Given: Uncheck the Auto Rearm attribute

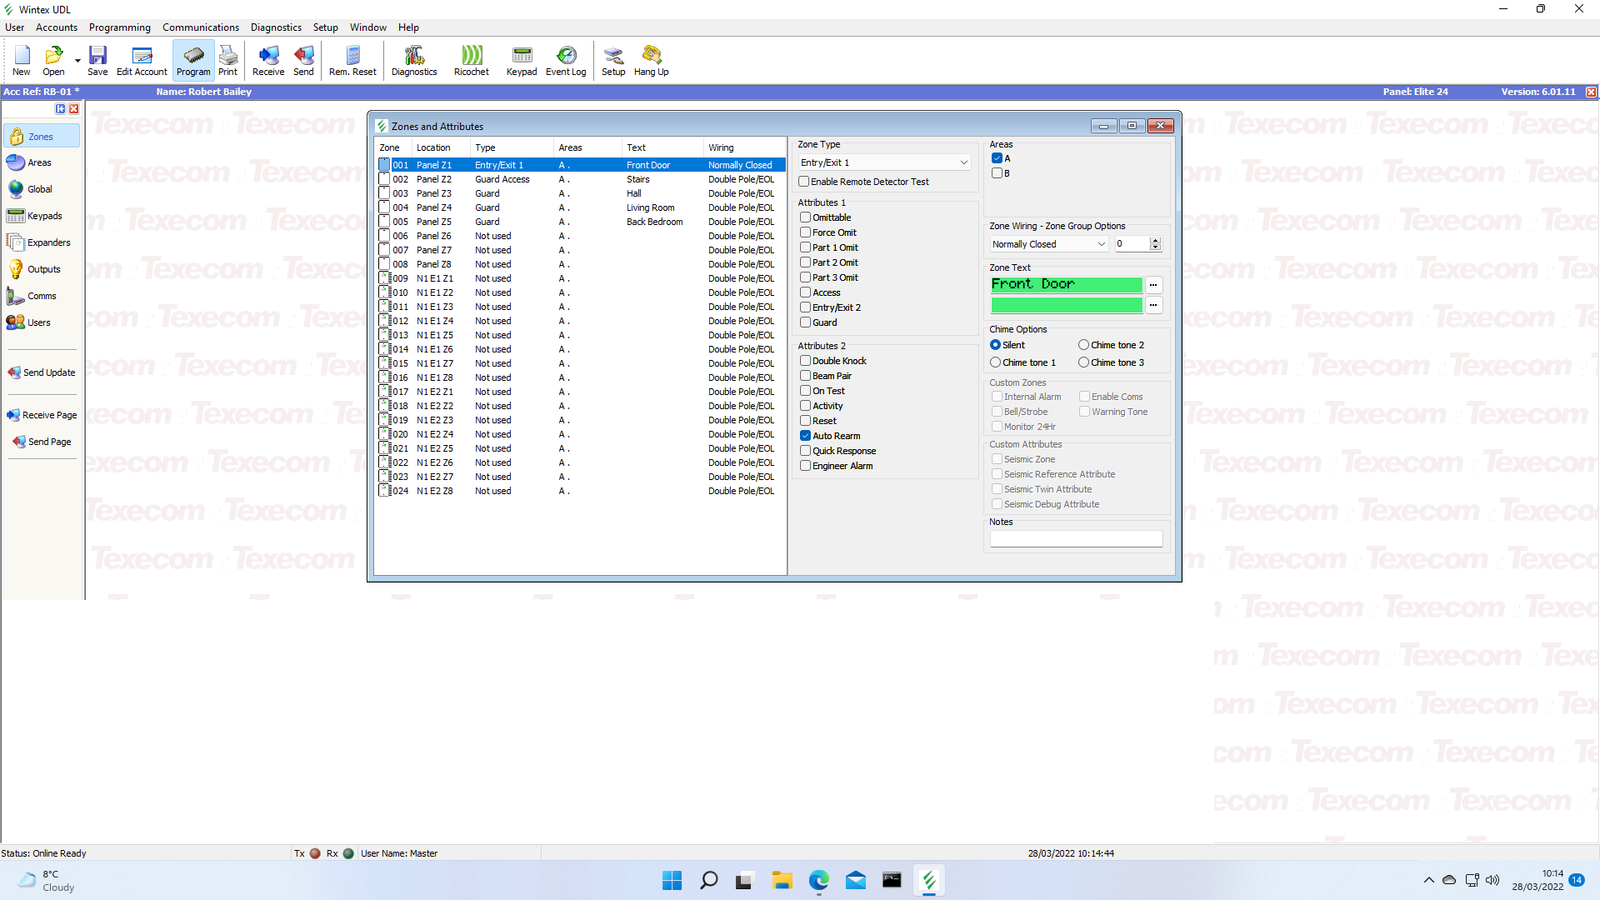Looking at the screenshot, I should 805,436.
